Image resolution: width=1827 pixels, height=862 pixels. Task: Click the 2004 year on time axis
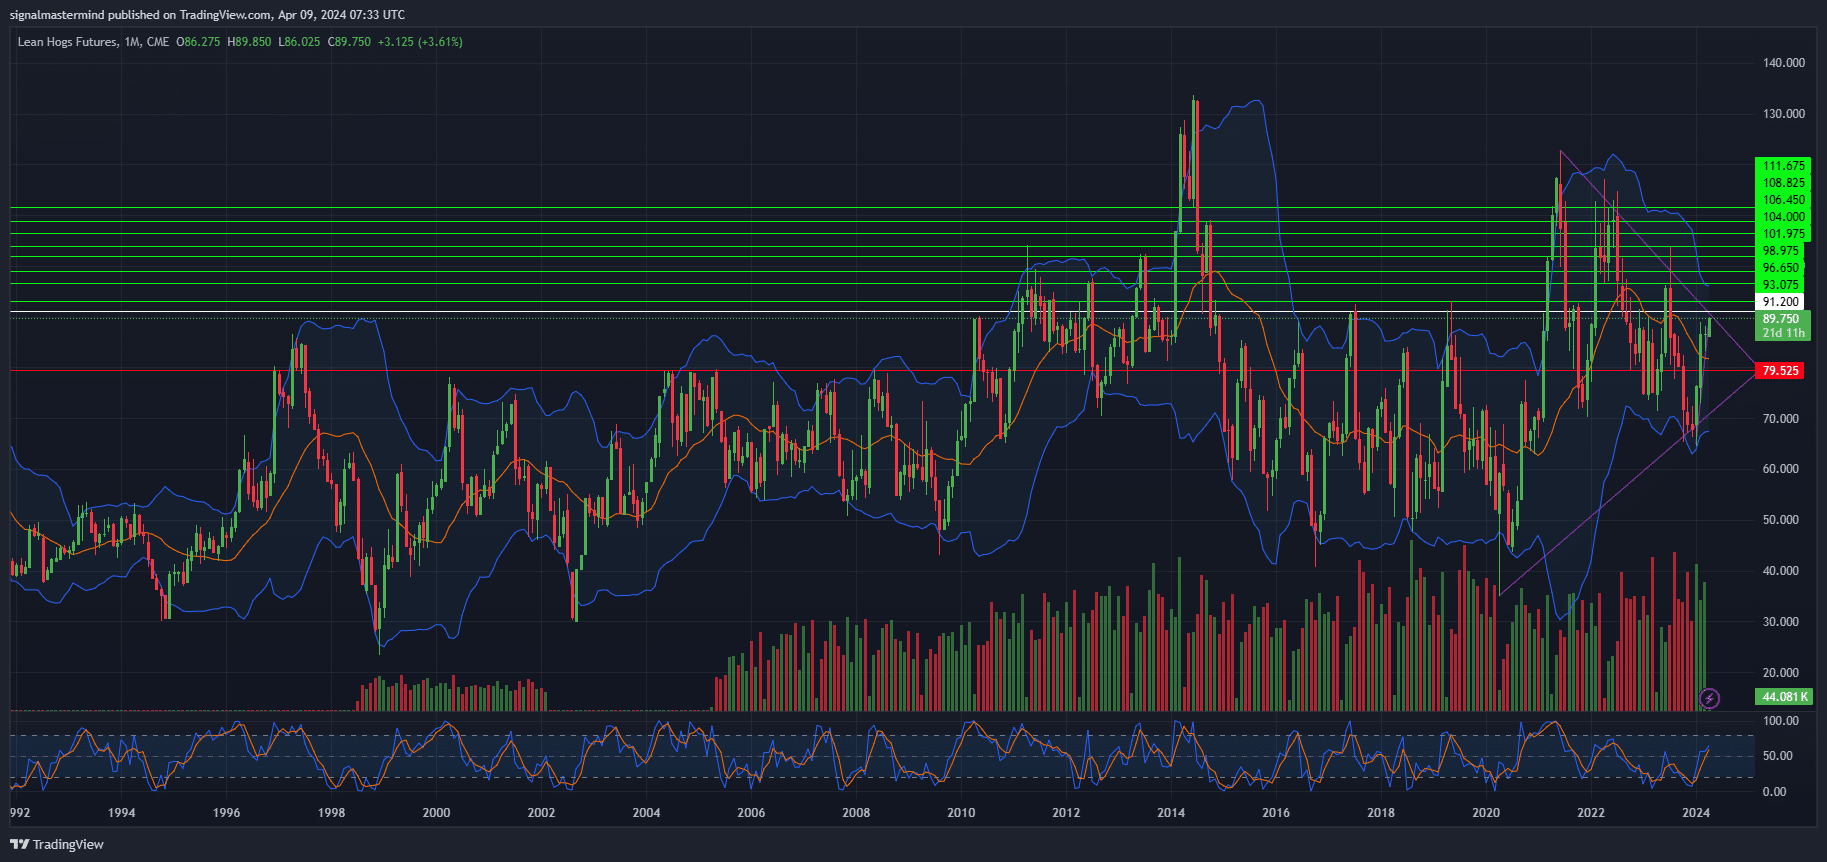coord(647,813)
